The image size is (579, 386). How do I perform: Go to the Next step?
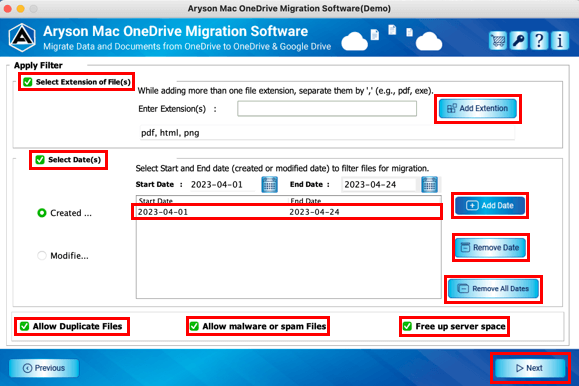[530, 368]
